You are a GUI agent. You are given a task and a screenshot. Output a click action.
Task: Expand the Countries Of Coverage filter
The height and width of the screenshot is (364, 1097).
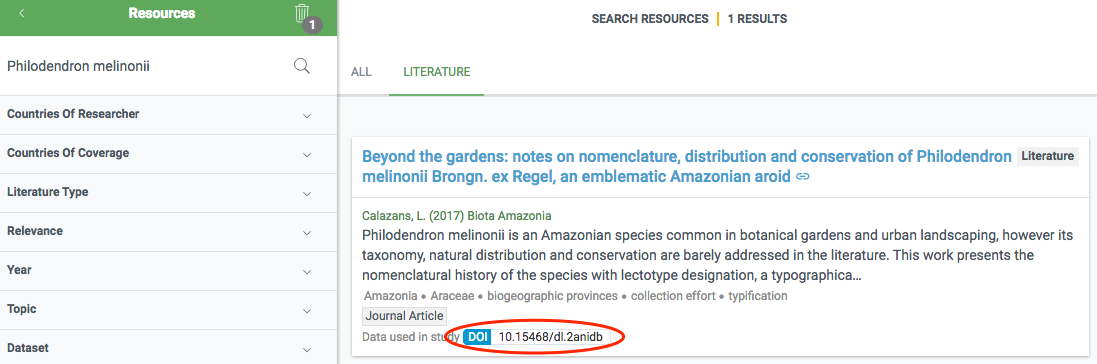click(x=169, y=154)
